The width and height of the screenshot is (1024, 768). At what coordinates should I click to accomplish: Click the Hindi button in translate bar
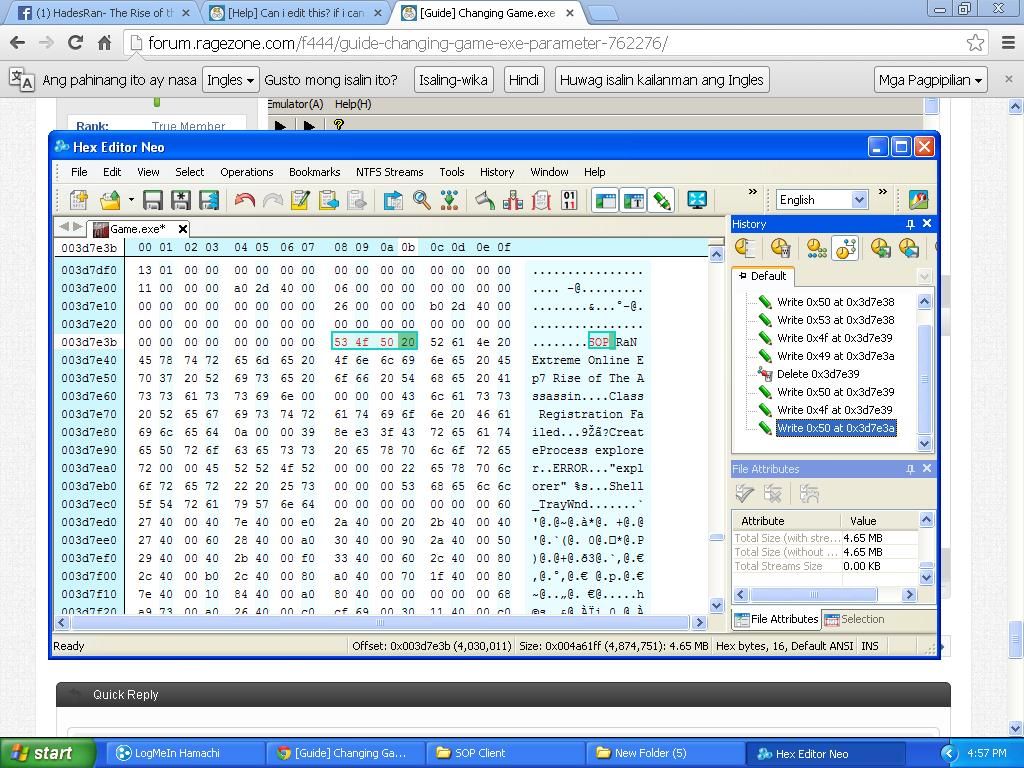(524, 80)
